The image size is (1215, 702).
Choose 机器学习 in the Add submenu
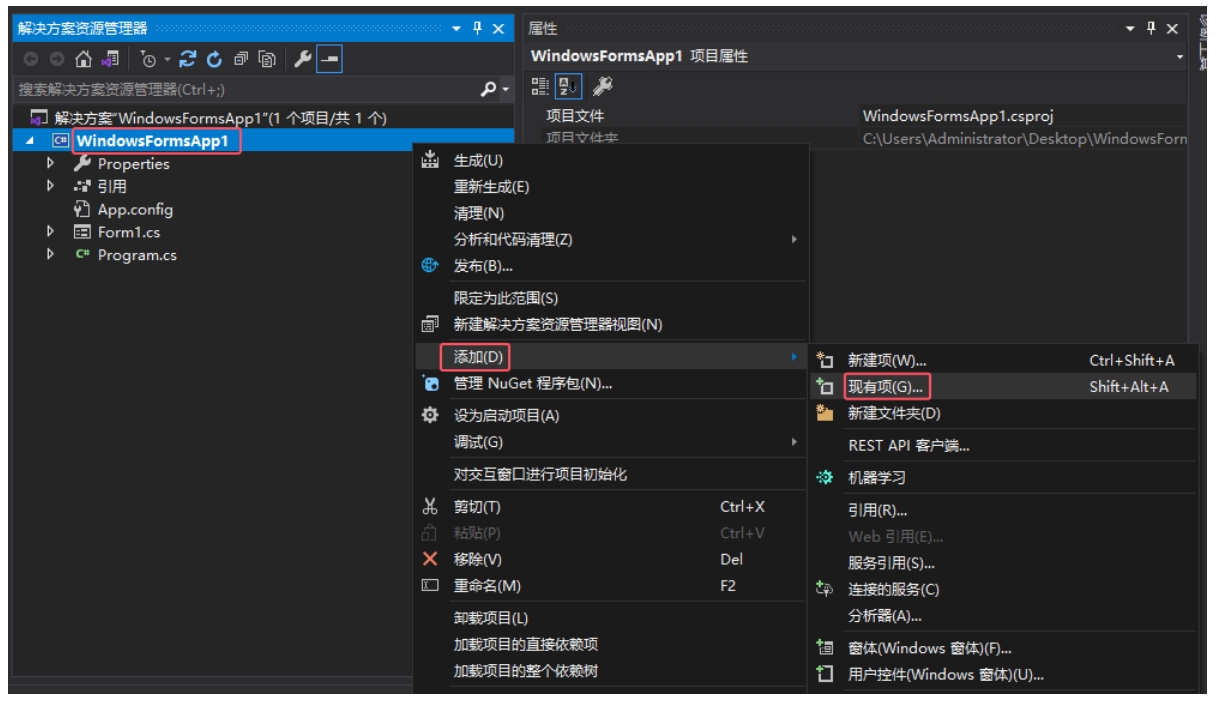point(1003,478)
